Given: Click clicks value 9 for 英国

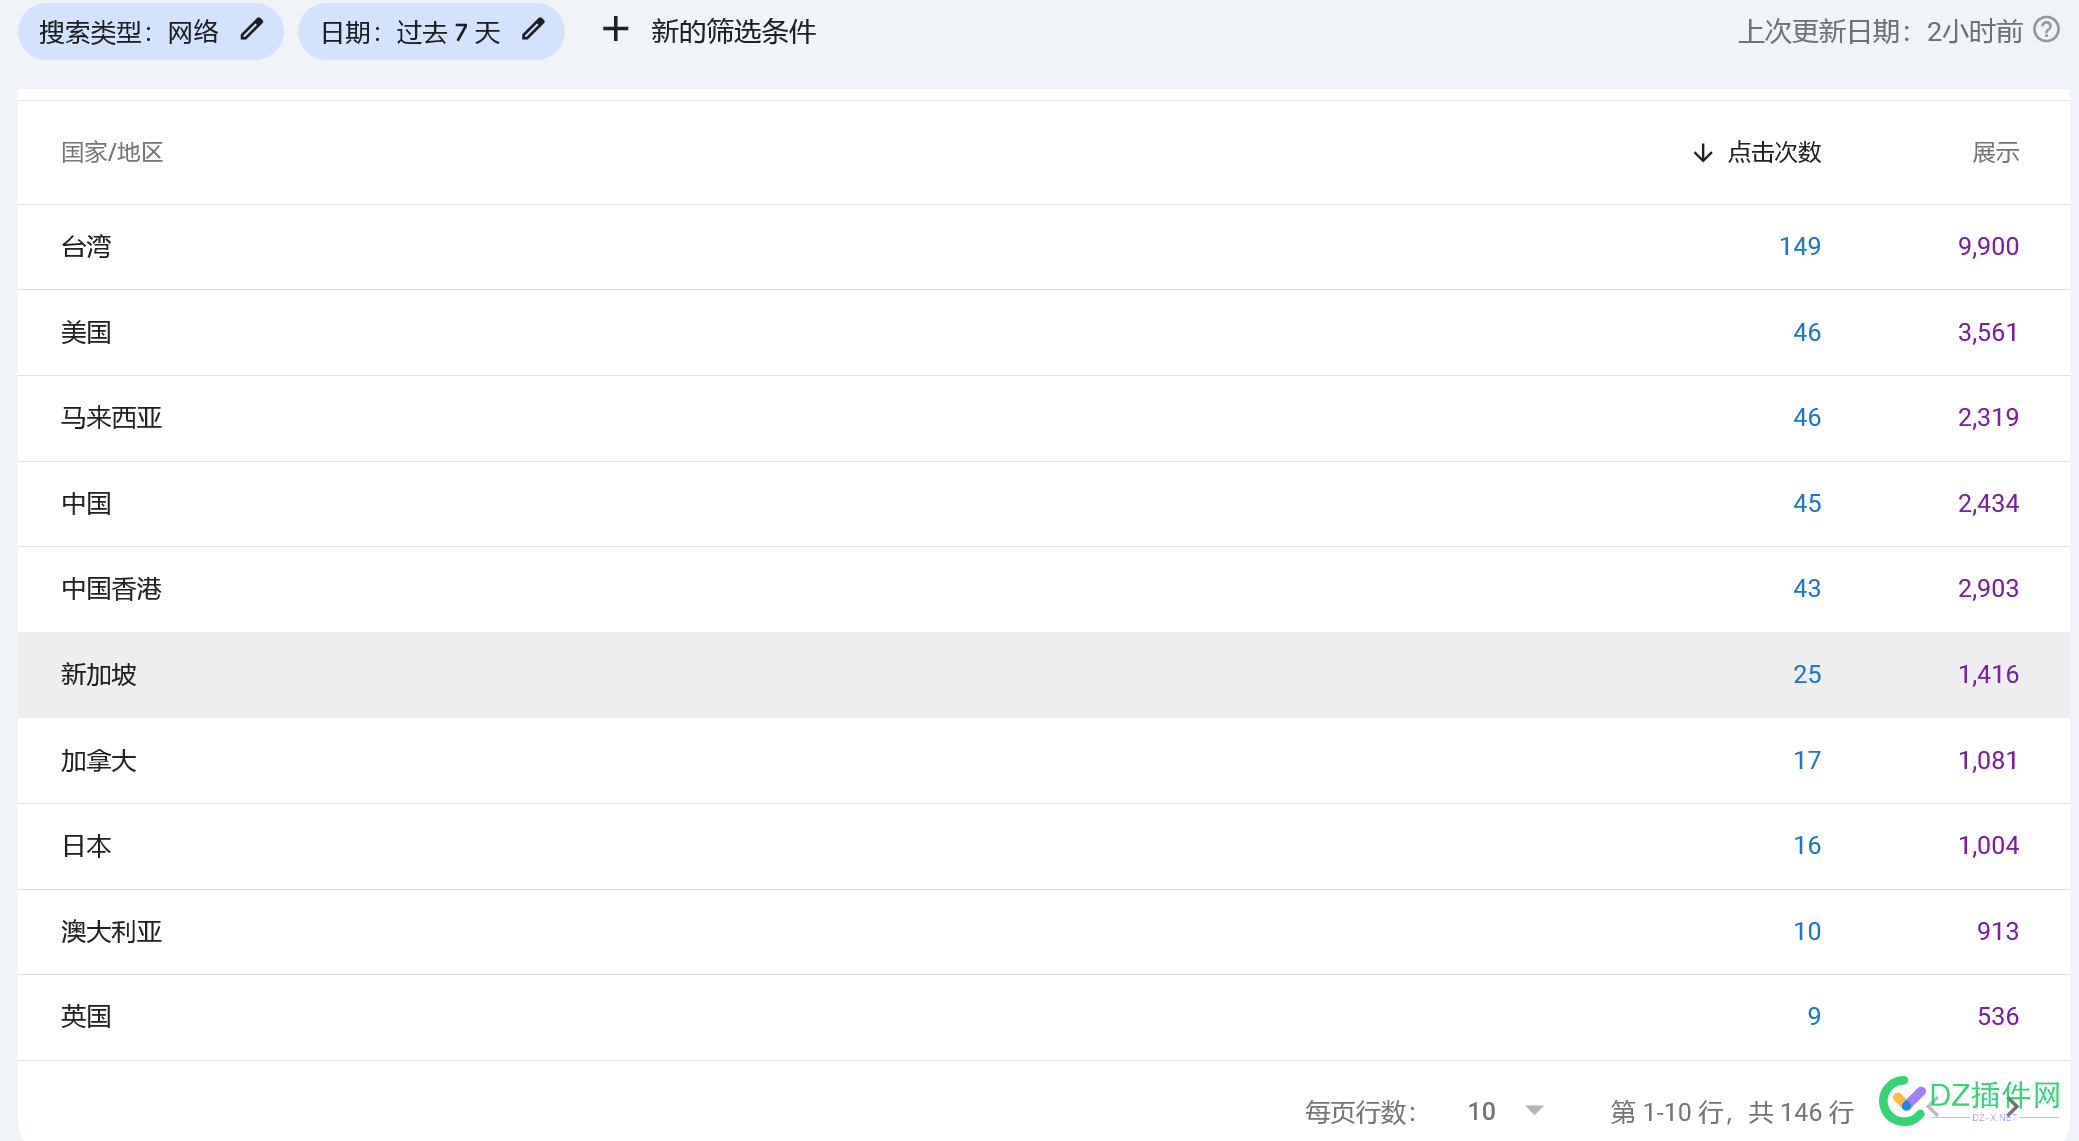Looking at the screenshot, I should [1814, 1017].
